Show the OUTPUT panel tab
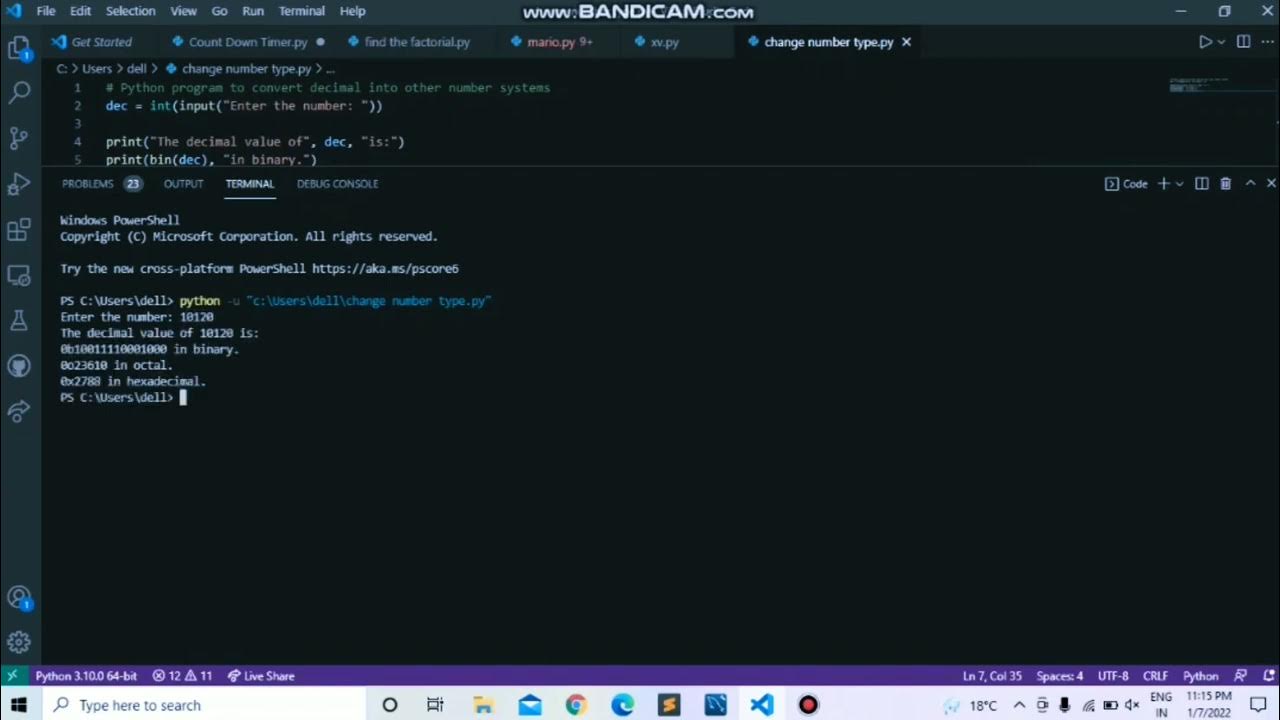1280x720 pixels. tap(183, 184)
